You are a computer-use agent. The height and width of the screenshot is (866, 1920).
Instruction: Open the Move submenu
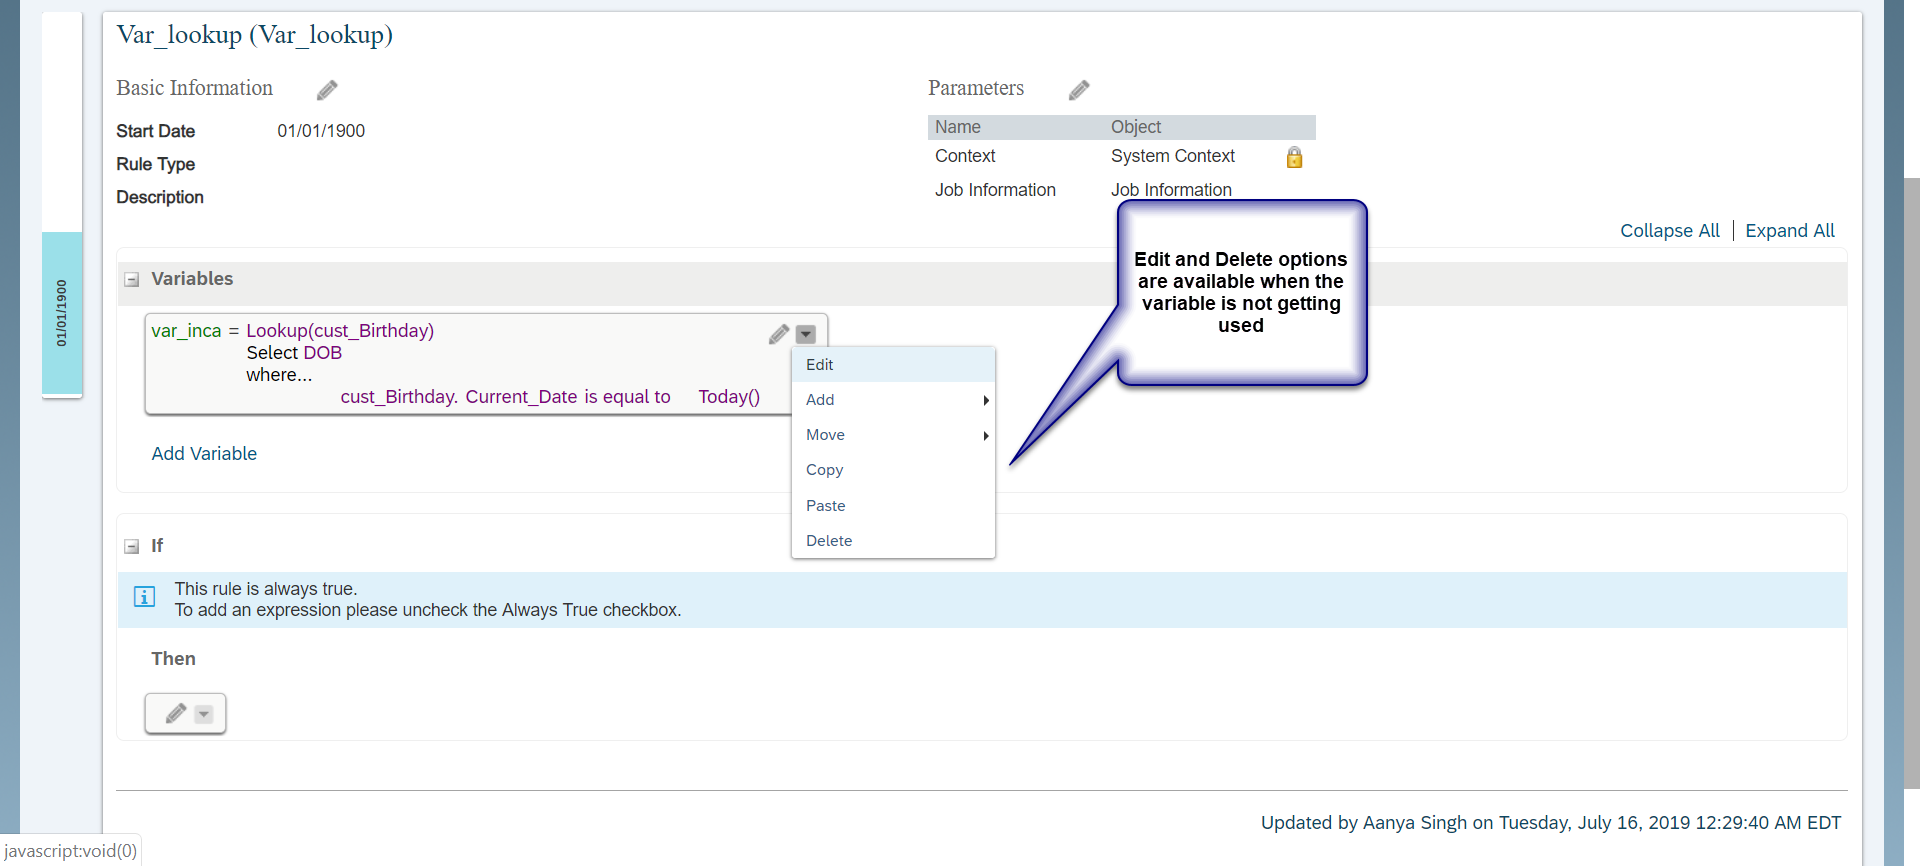893,435
